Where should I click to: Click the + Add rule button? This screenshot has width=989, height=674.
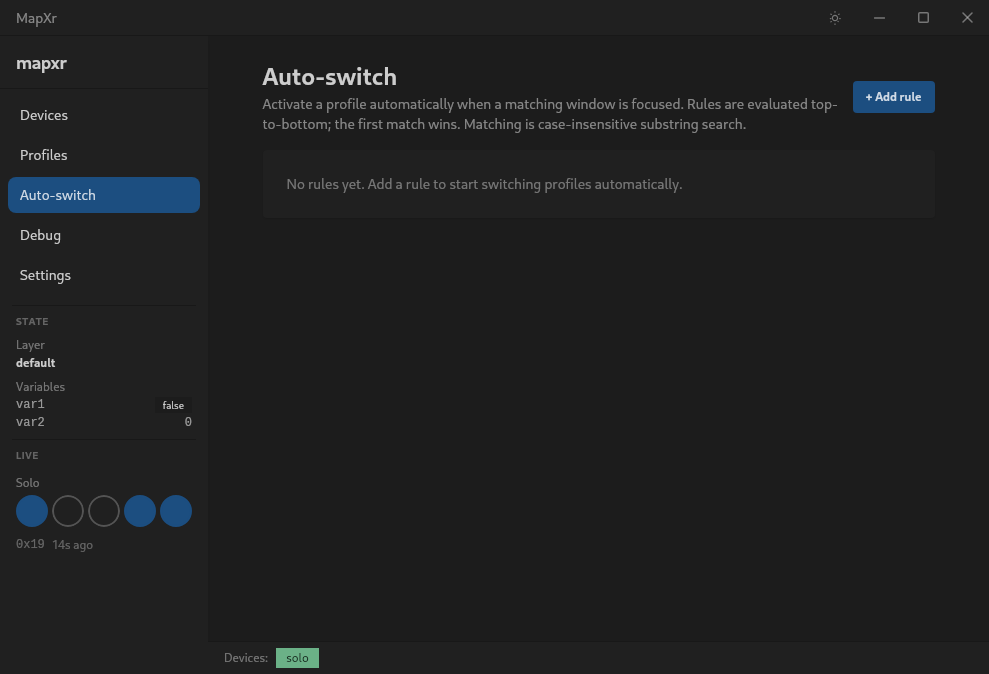[x=893, y=97]
